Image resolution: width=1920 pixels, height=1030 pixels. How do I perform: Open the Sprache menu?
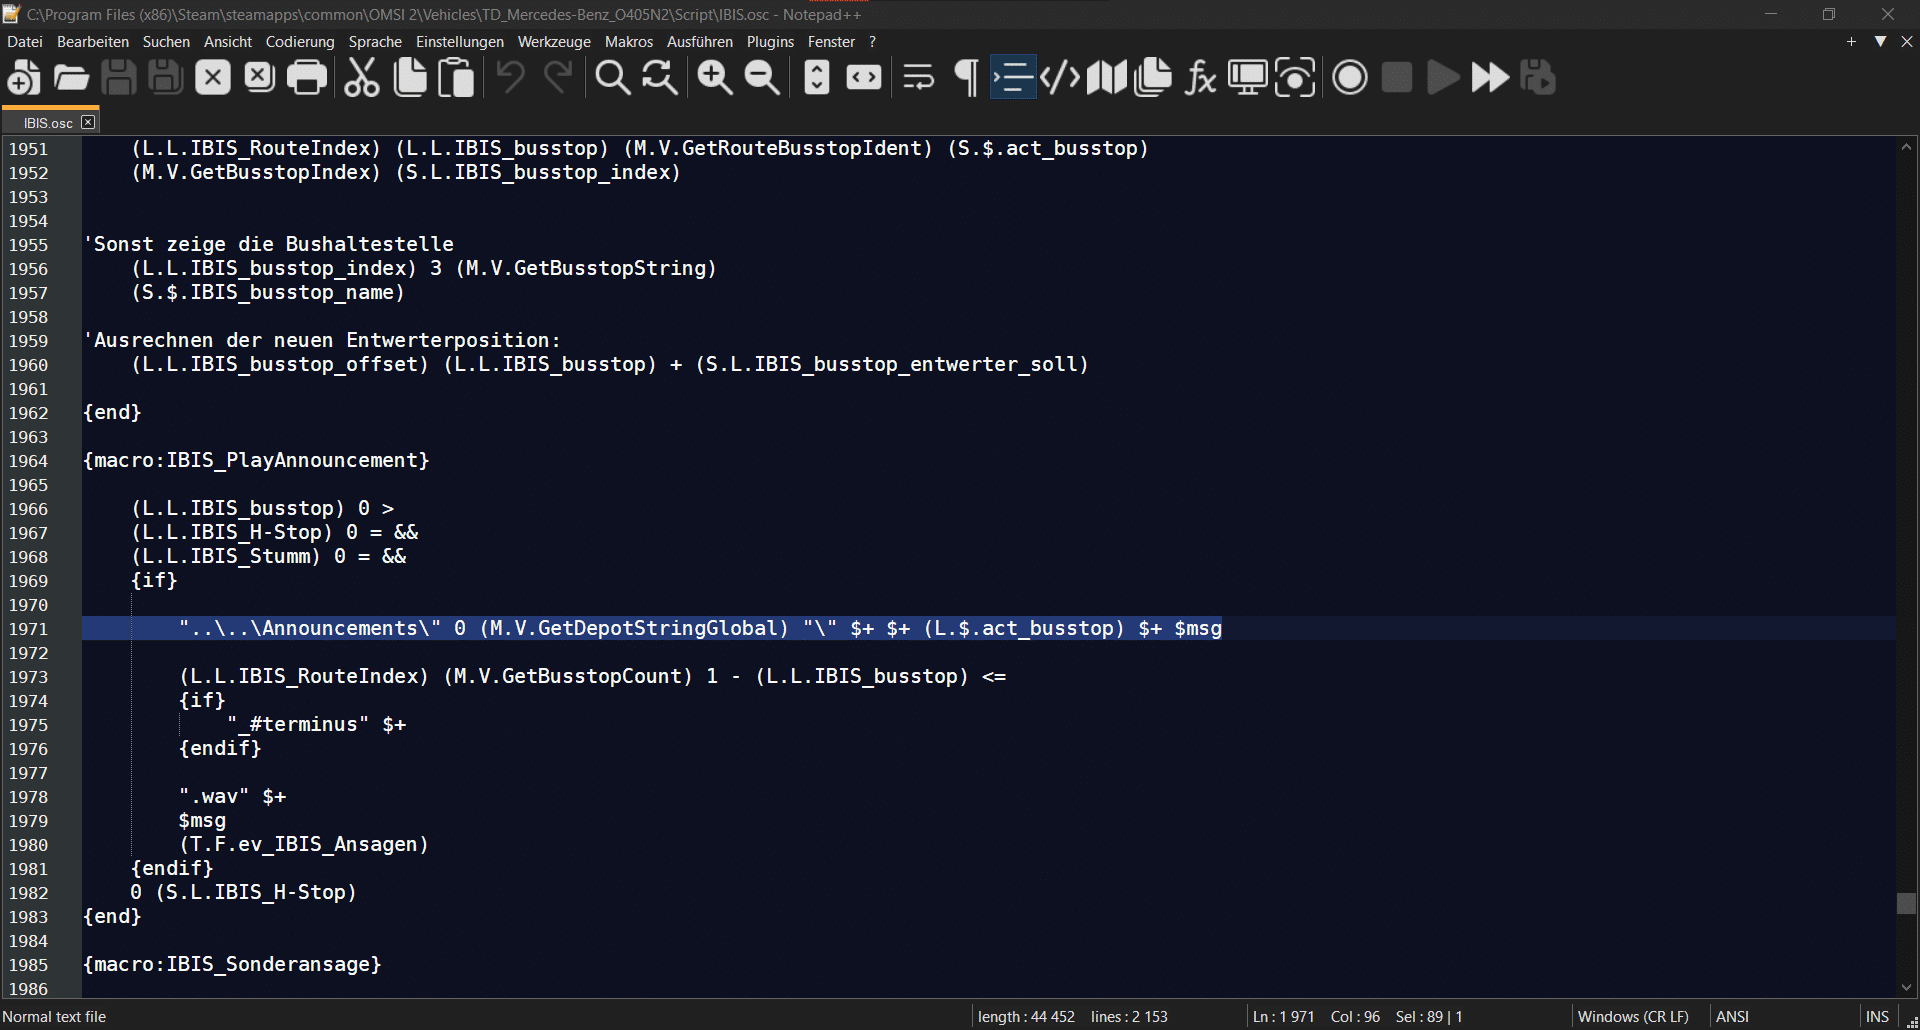click(375, 42)
